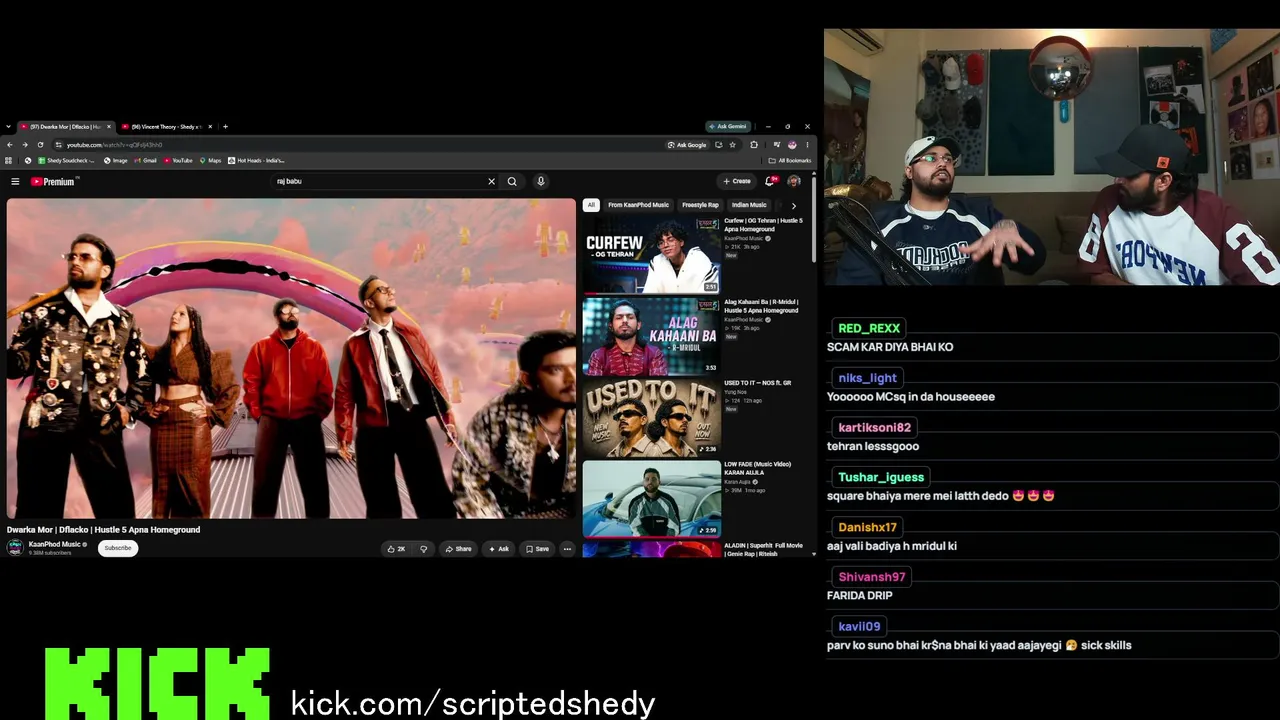Select the From KaanPhod Music chip

point(638,205)
